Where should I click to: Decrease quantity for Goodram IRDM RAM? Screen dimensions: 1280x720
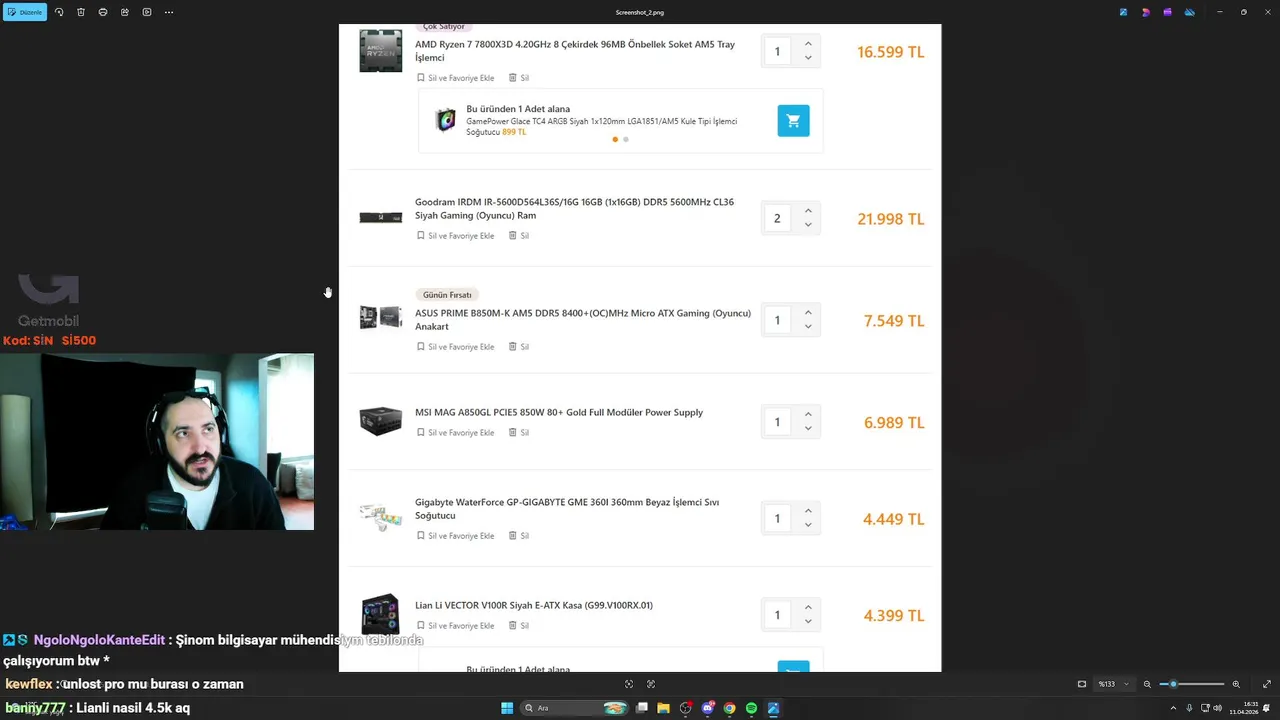(808, 225)
